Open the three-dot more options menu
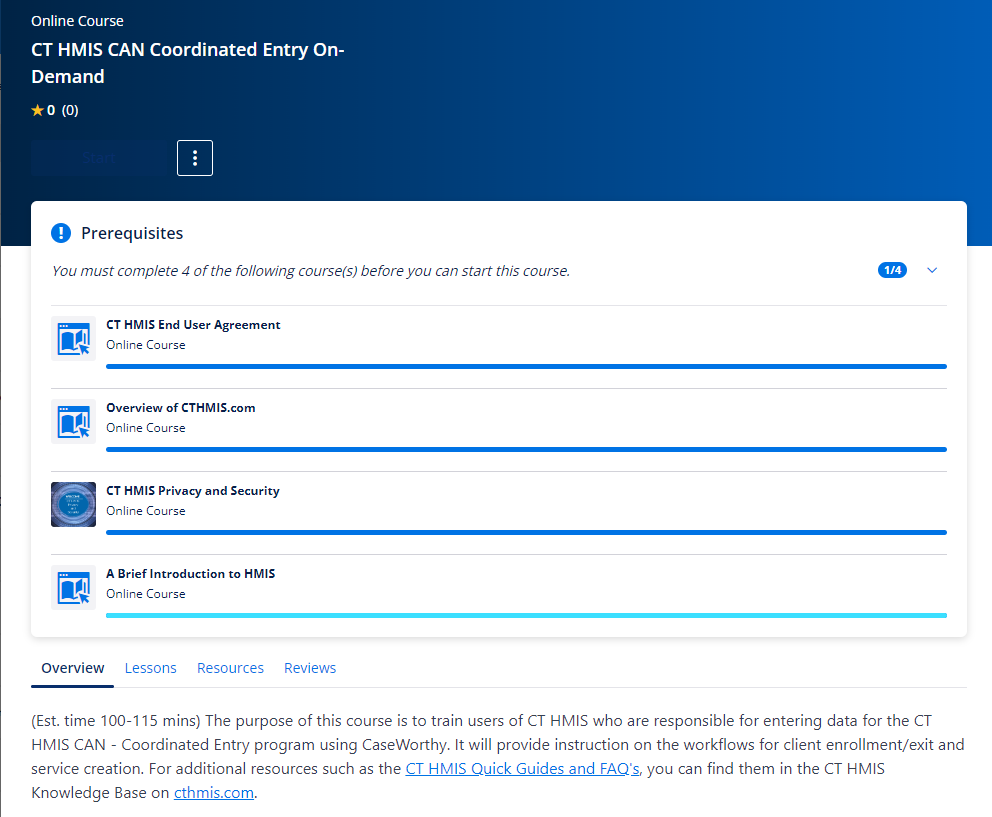 click(x=195, y=158)
